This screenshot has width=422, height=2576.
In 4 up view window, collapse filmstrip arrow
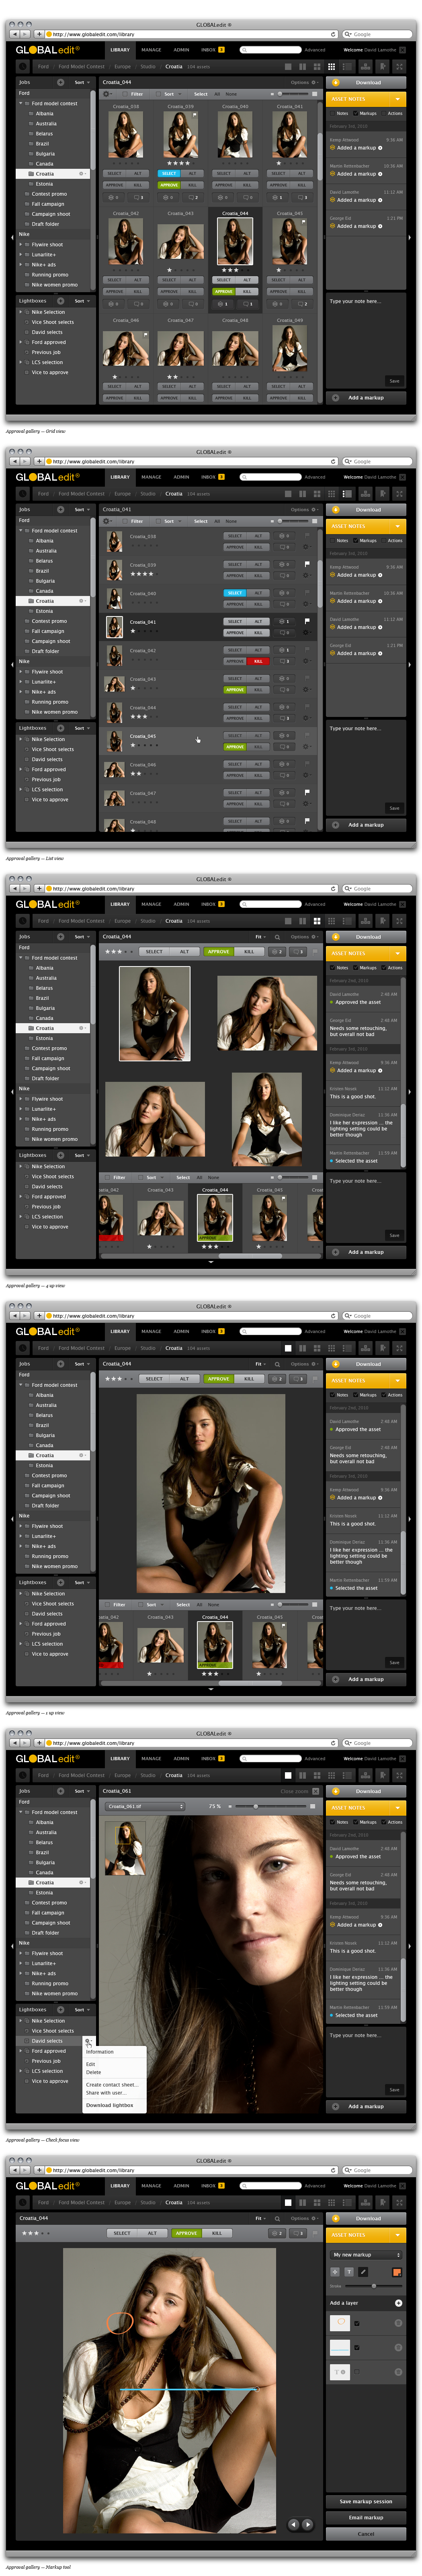click(x=210, y=1262)
